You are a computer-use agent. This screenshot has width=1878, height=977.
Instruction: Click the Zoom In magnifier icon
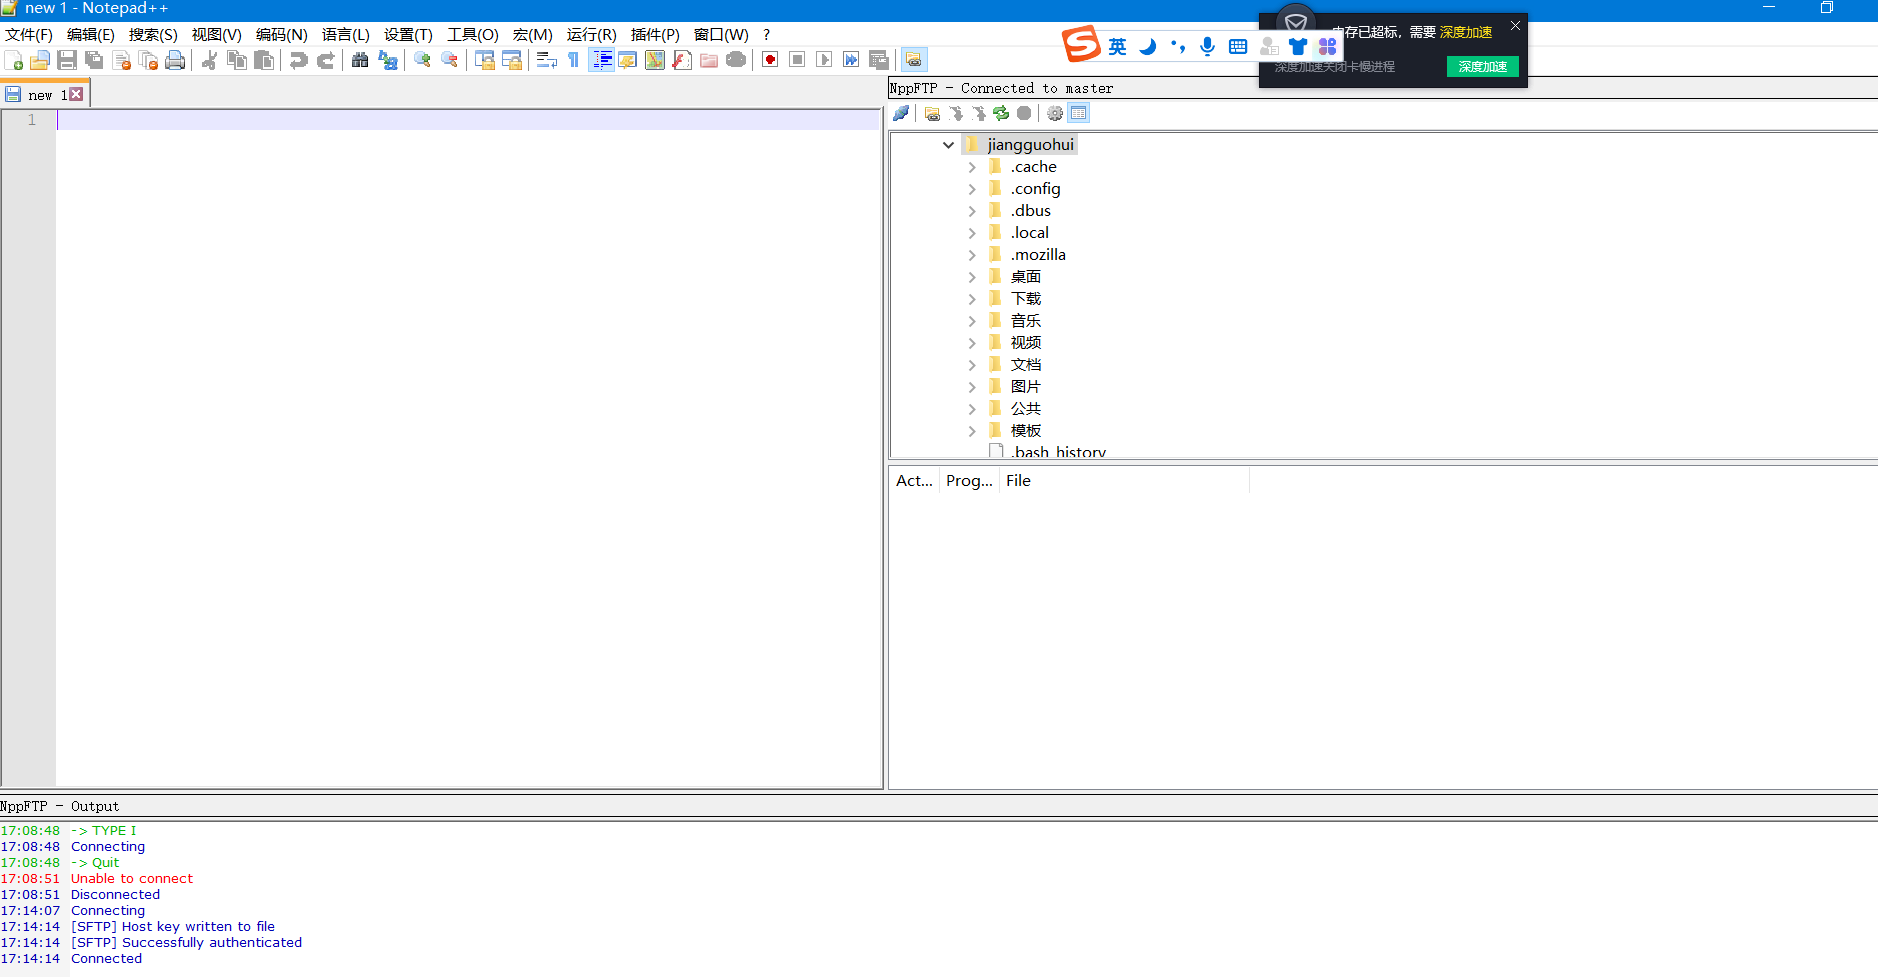[x=423, y=60]
